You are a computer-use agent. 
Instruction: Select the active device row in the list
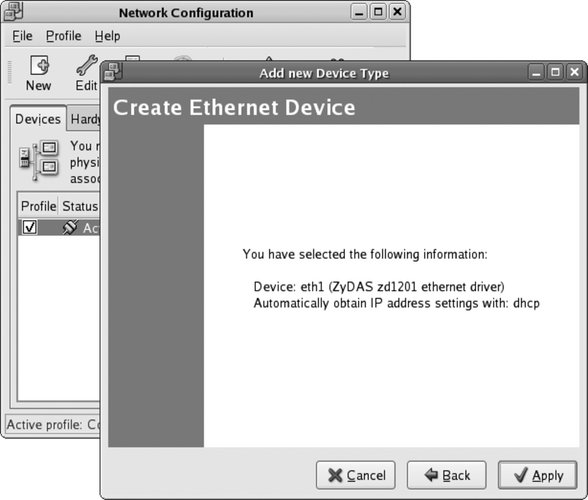pyautogui.click(x=59, y=227)
